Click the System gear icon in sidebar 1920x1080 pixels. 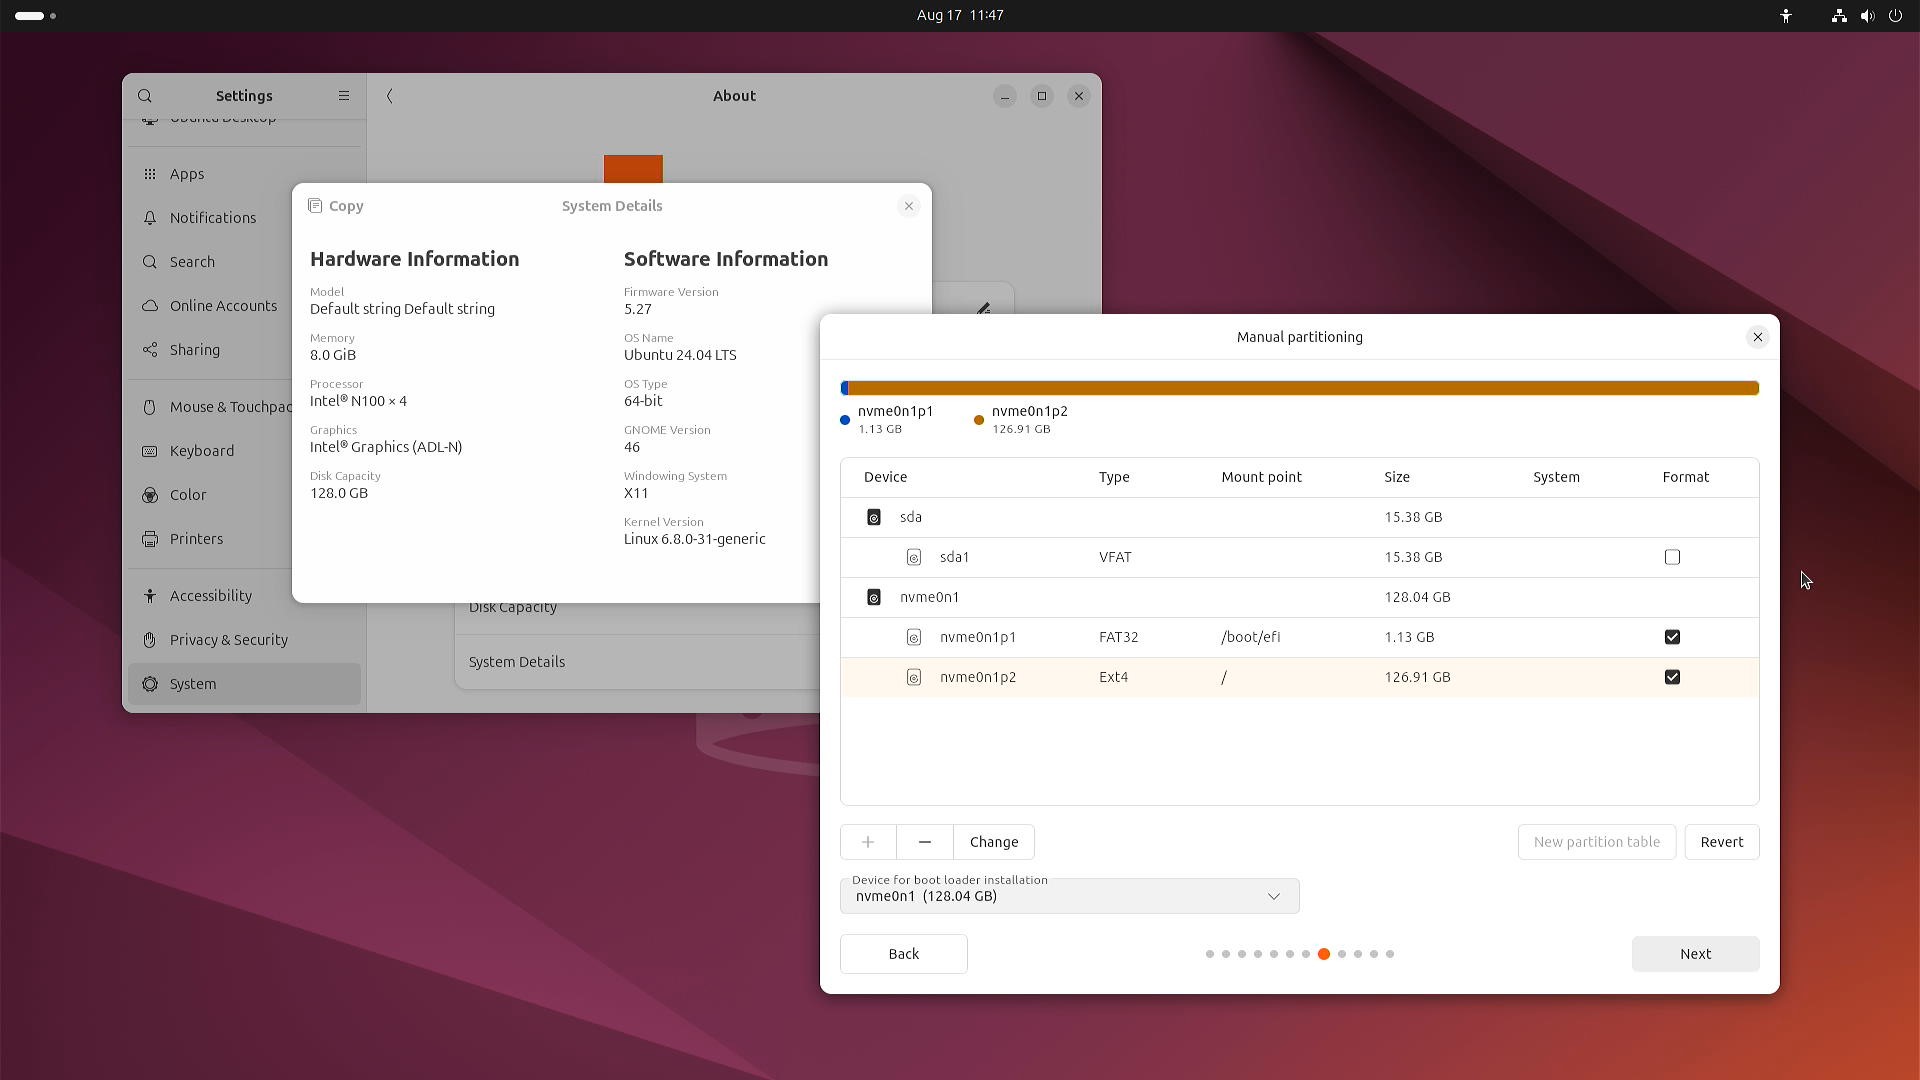[150, 684]
